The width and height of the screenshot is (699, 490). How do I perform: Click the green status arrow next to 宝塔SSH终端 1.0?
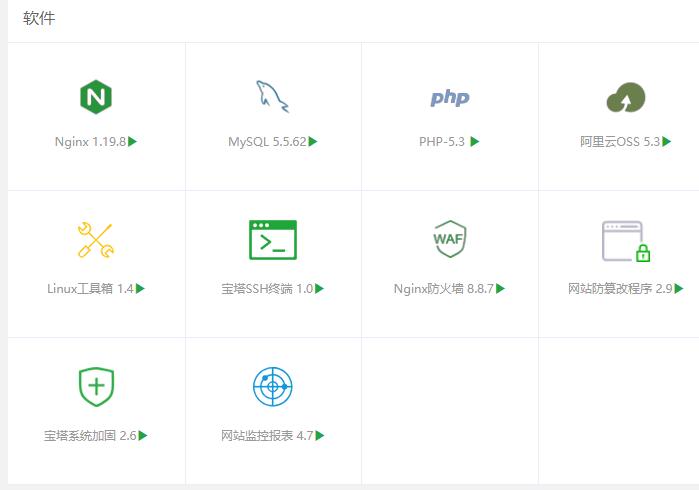tap(319, 288)
